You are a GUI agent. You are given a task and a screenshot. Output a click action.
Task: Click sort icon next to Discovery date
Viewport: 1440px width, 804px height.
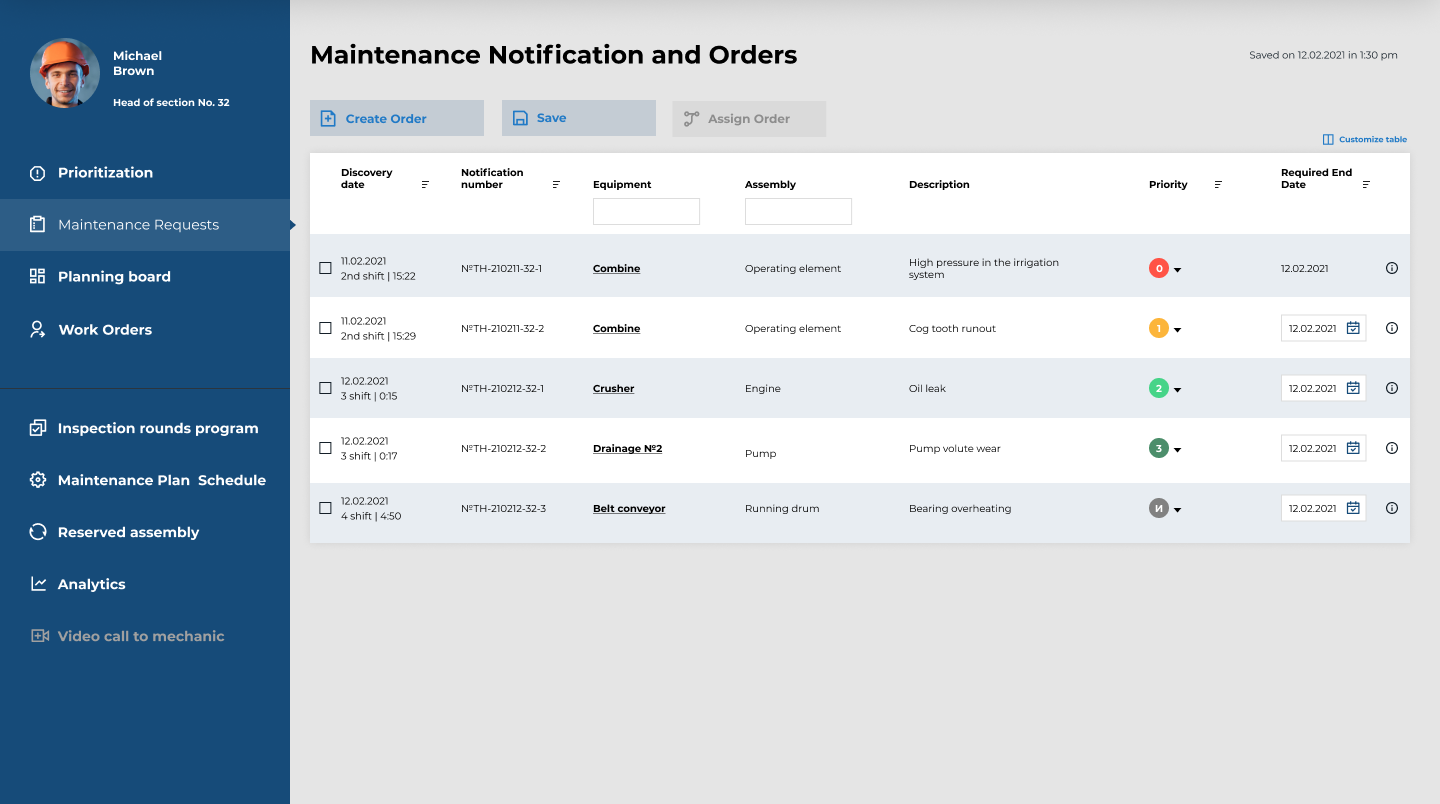point(425,185)
